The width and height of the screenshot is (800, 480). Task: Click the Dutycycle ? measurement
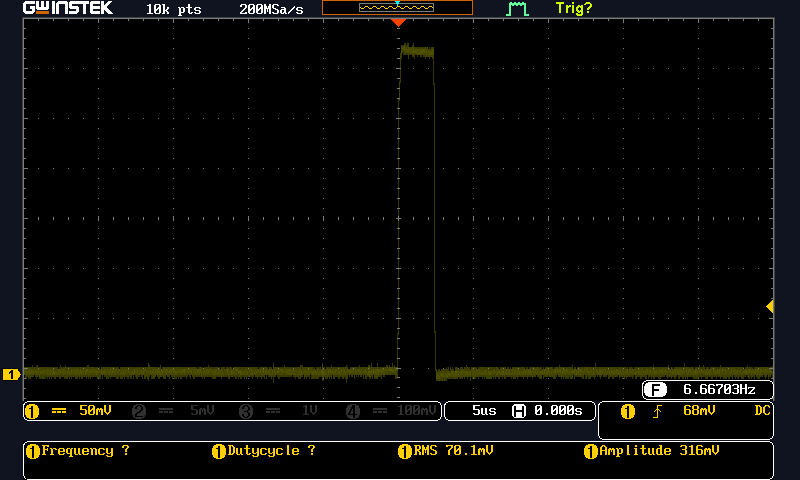(x=271, y=451)
